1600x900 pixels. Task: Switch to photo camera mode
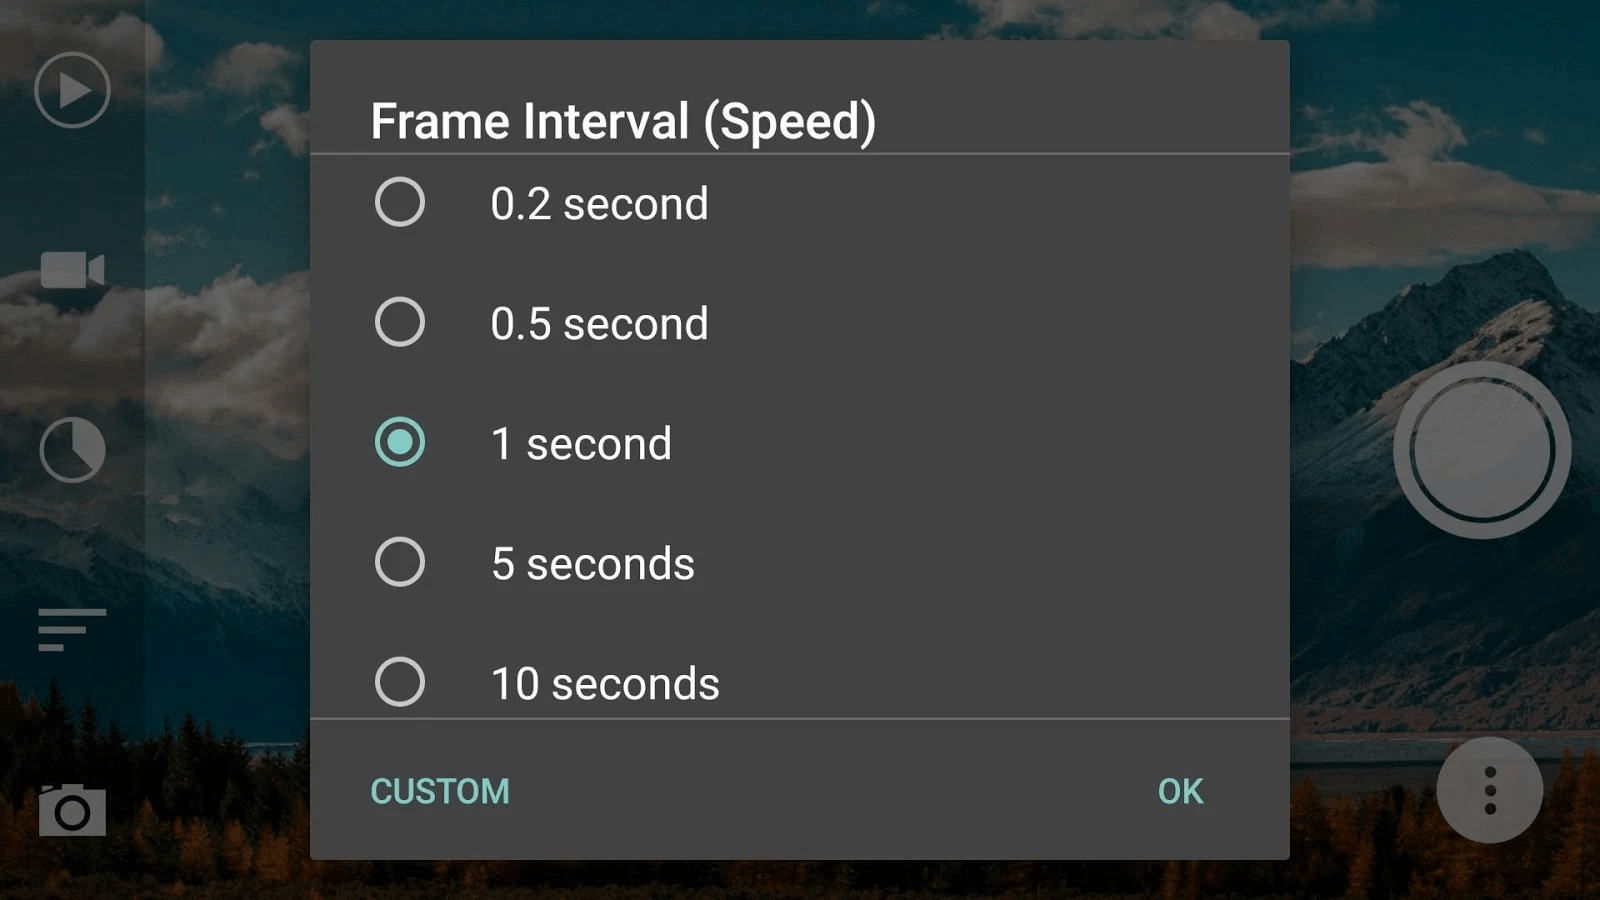(70, 810)
